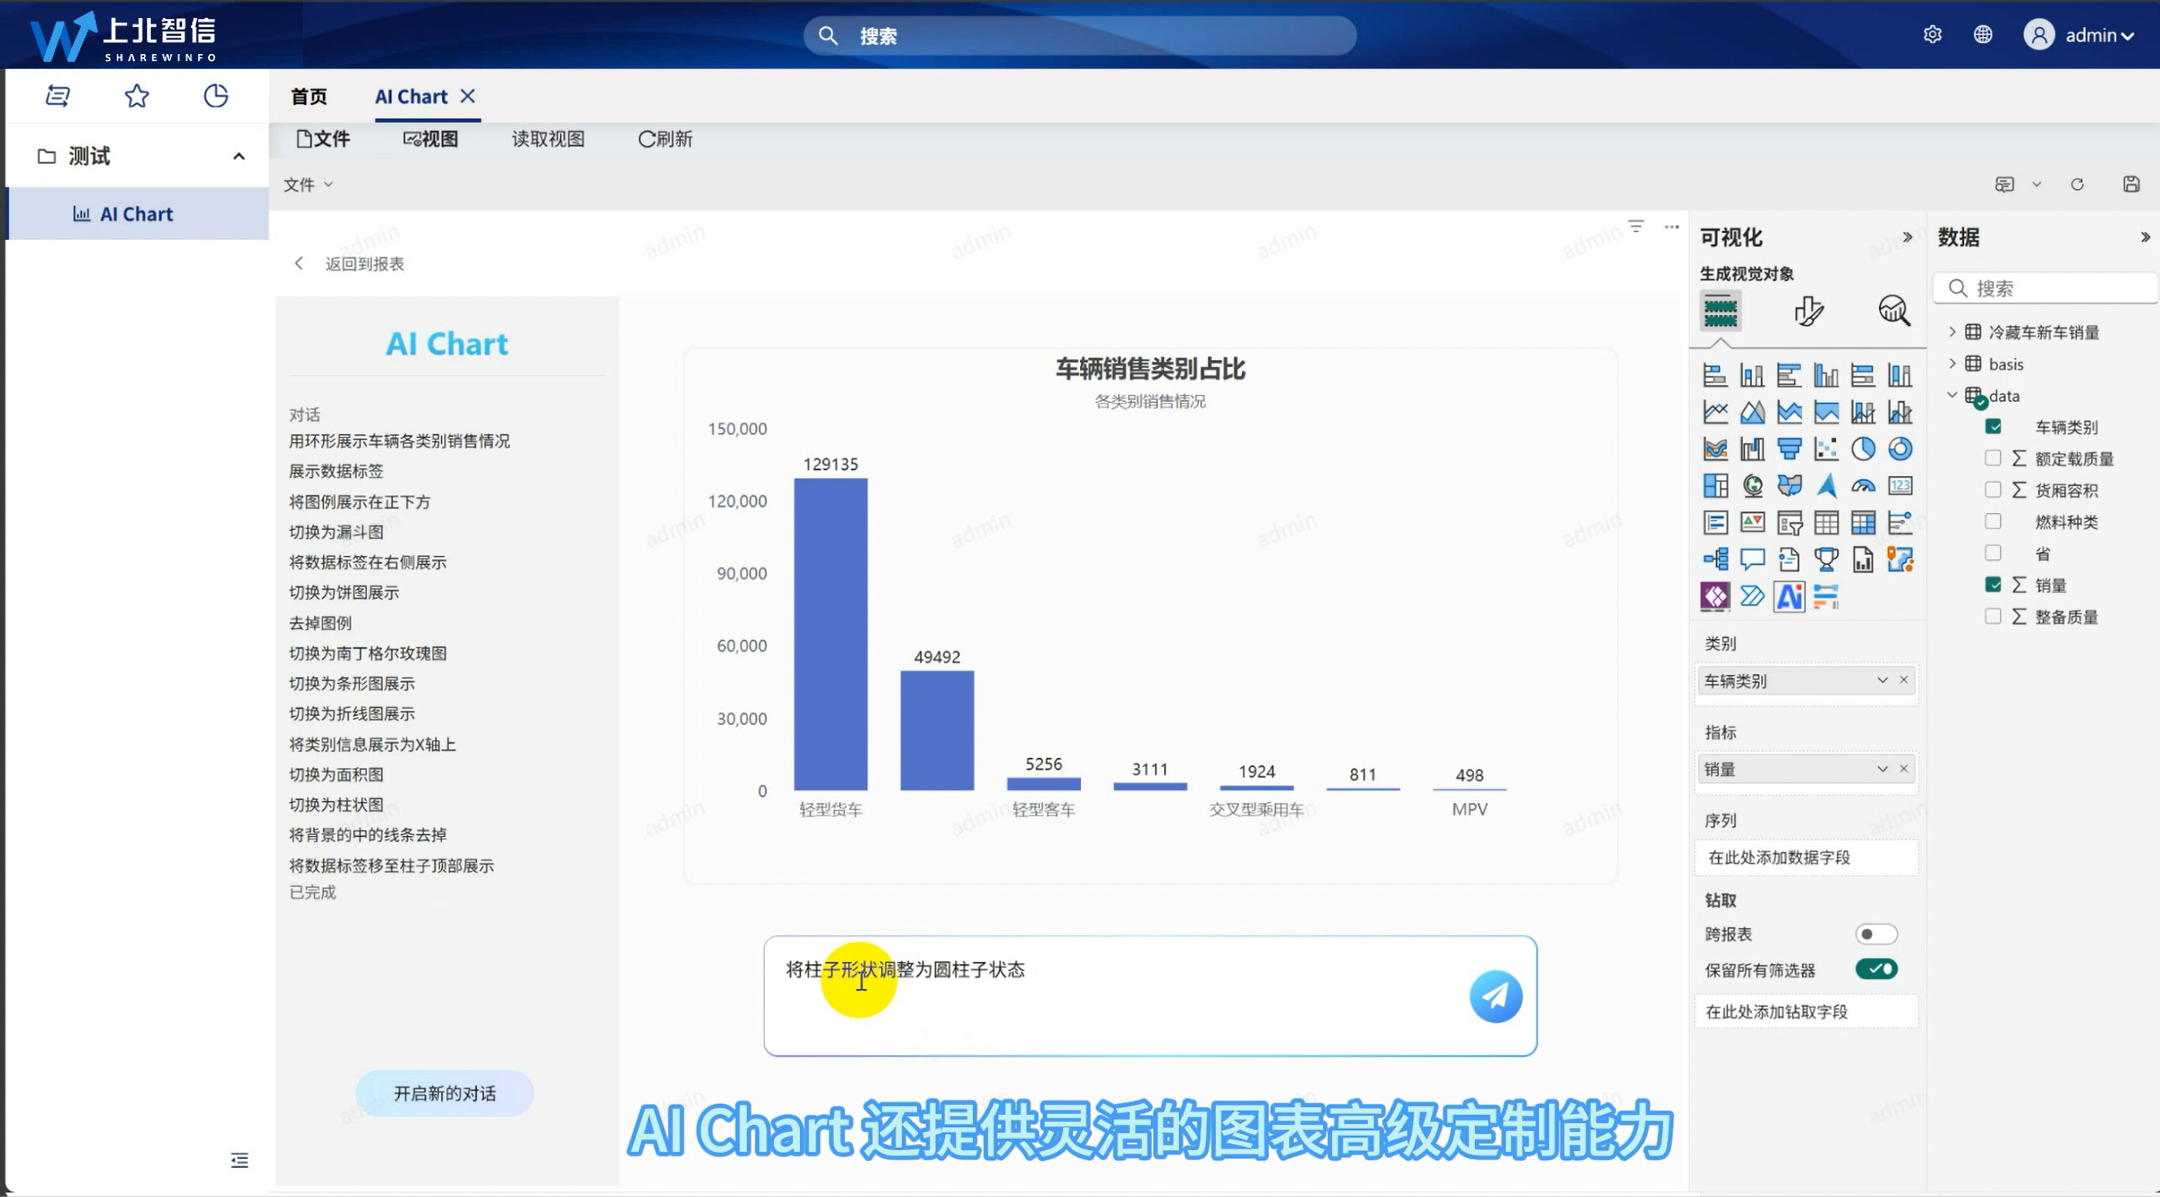Viewport: 2160px width, 1197px height.
Task: Open the favorites star icon
Action: click(x=137, y=96)
